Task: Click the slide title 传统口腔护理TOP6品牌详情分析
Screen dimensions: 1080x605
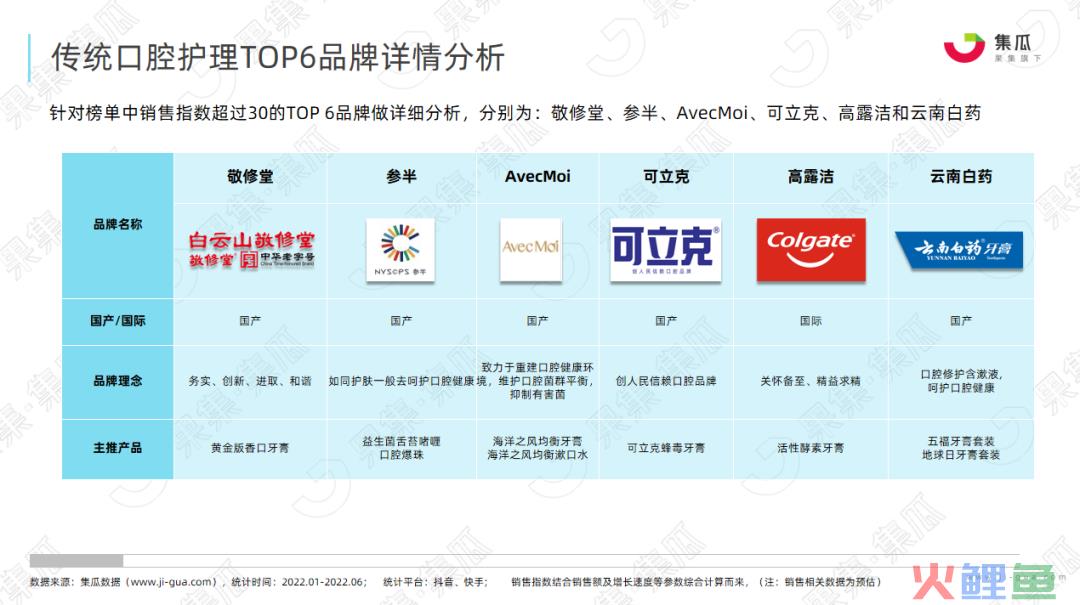Action: tap(278, 57)
